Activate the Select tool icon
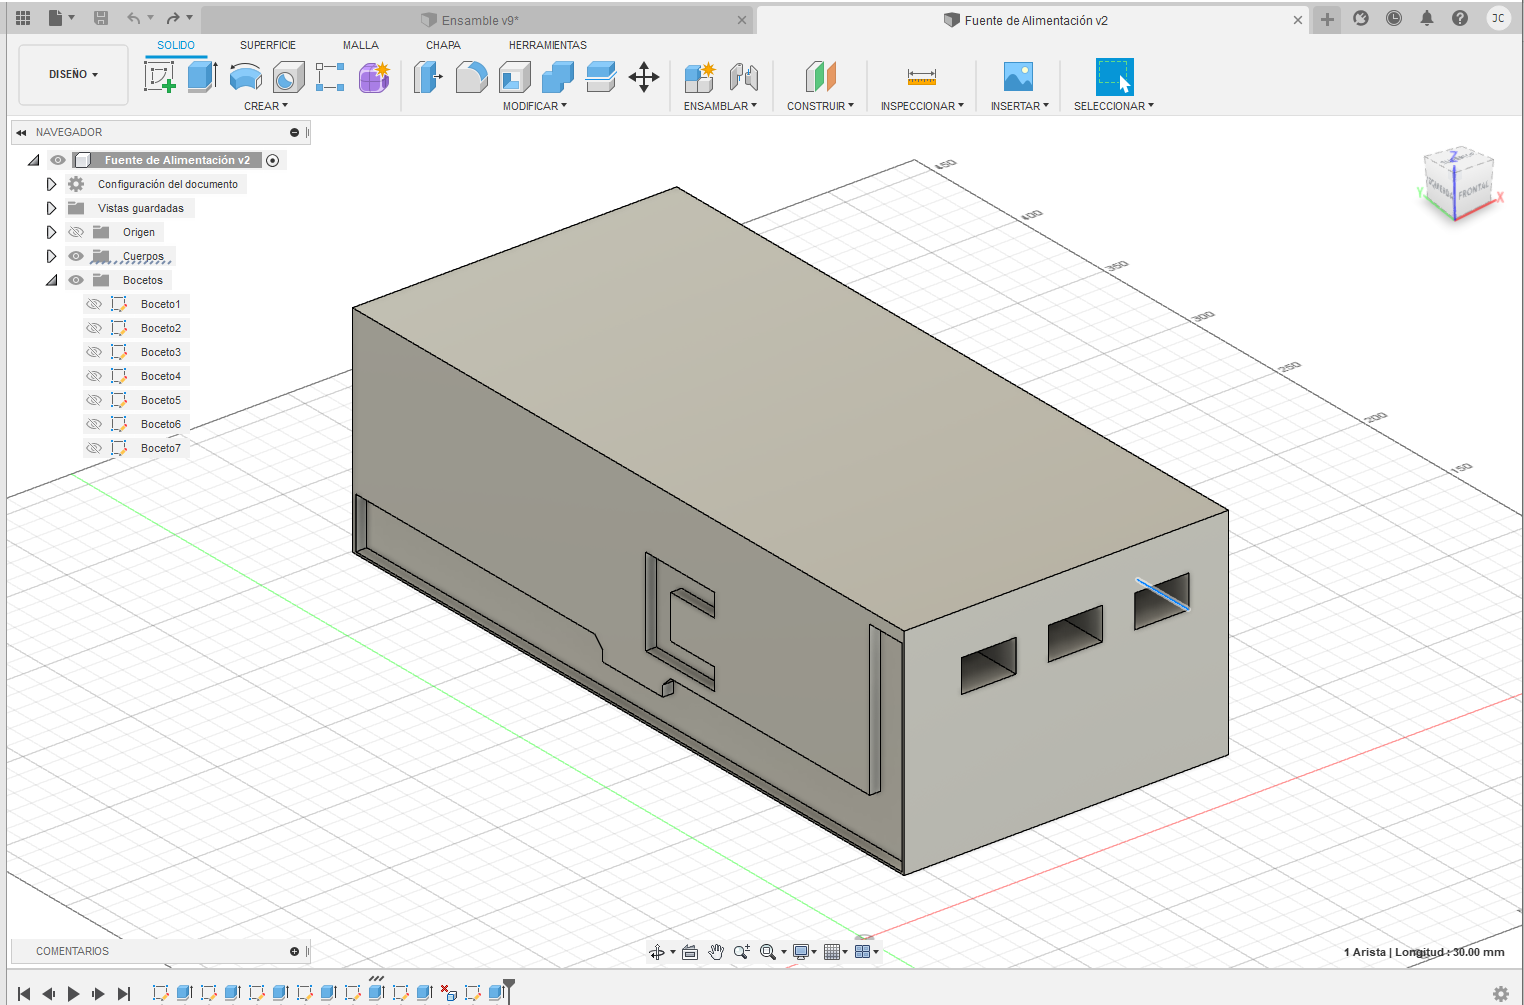The image size is (1524, 1005). point(1114,77)
